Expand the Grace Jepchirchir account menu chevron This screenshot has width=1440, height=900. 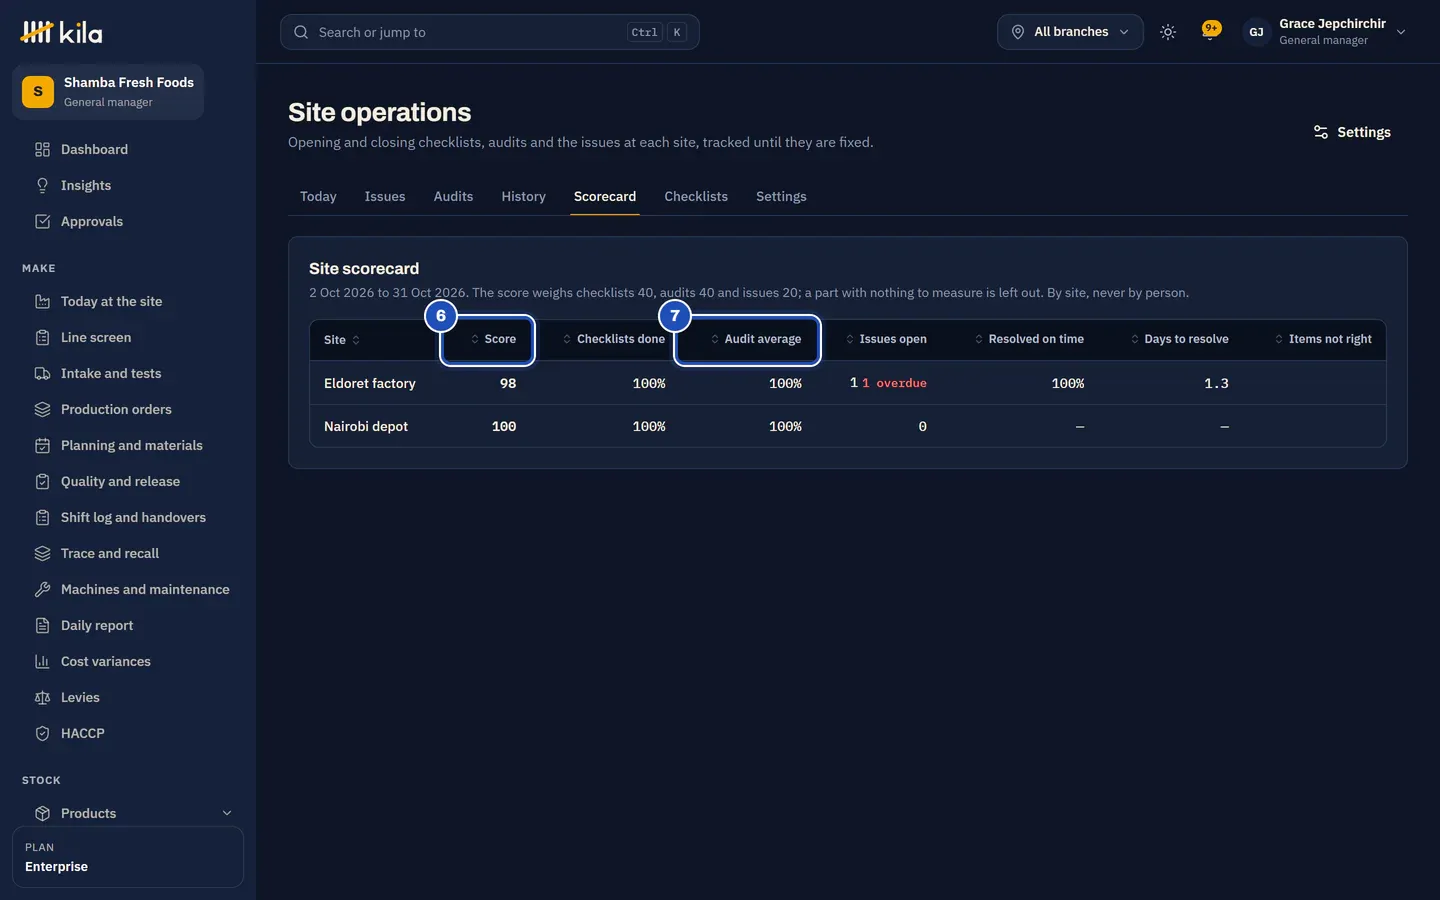click(1401, 32)
